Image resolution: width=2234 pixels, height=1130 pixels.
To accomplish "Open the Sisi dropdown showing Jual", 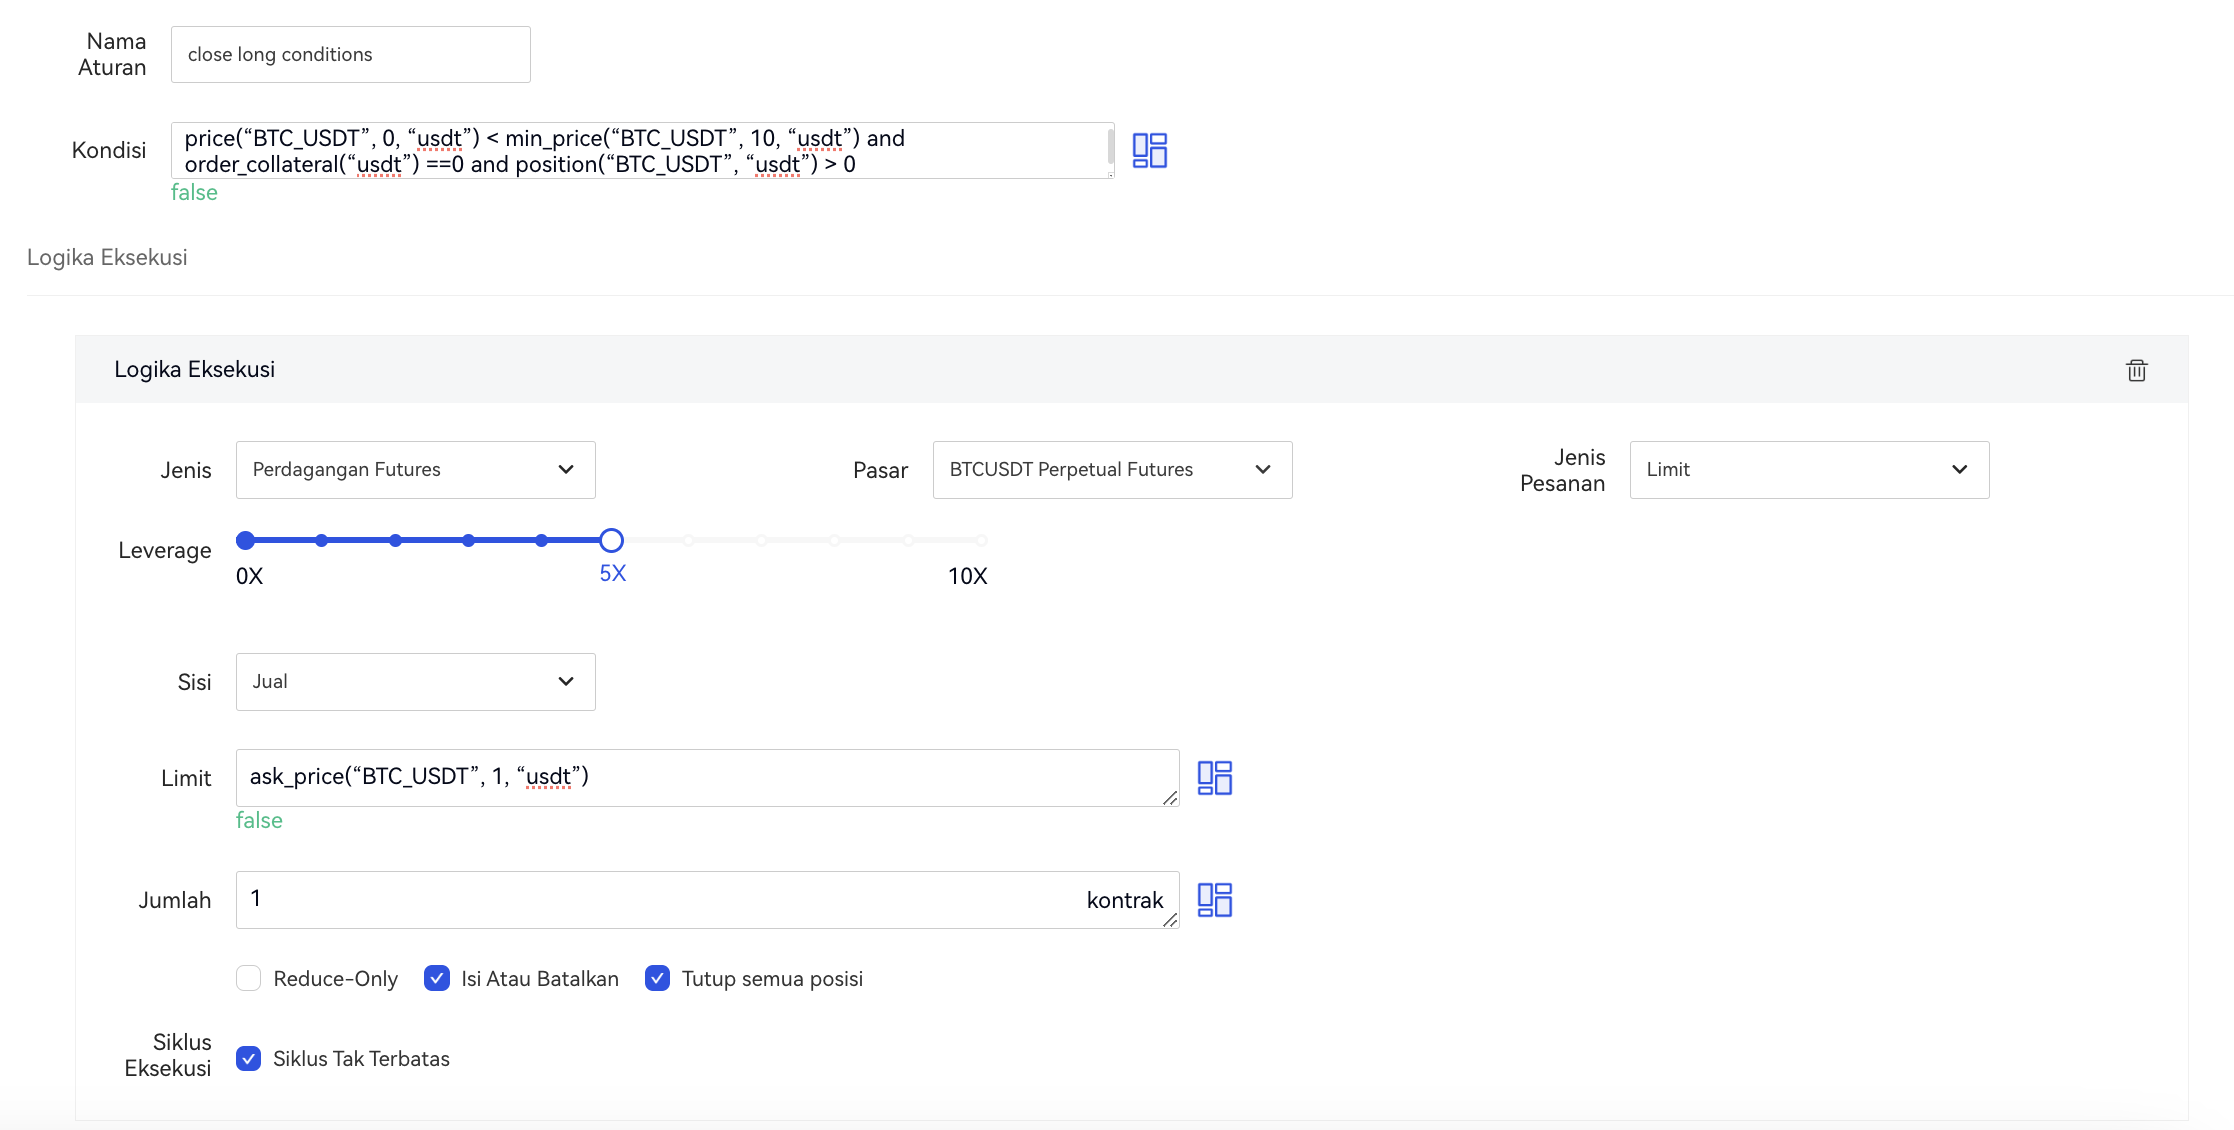I will [x=415, y=682].
